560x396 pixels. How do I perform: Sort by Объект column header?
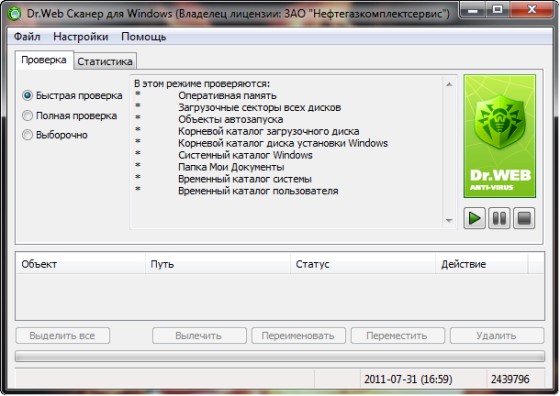click(x=80, y=264)
